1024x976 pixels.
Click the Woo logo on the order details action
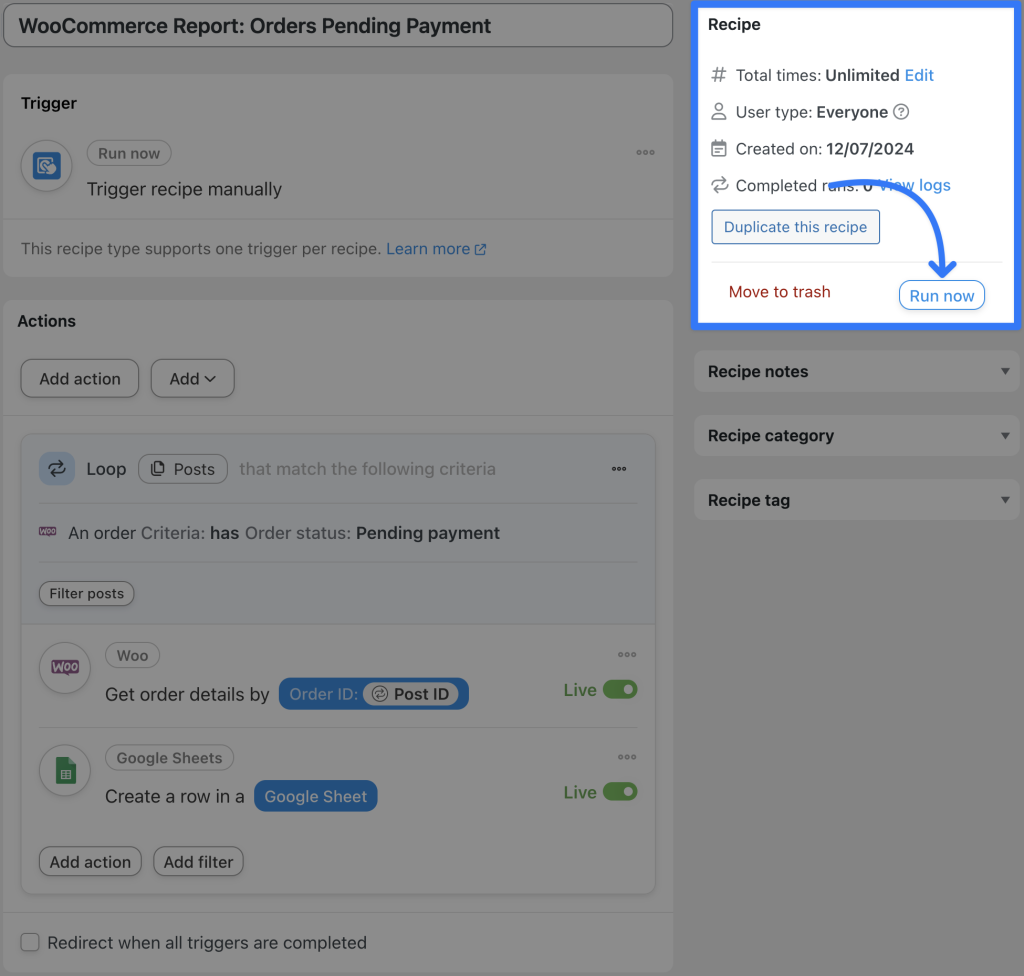coord(64,667)
